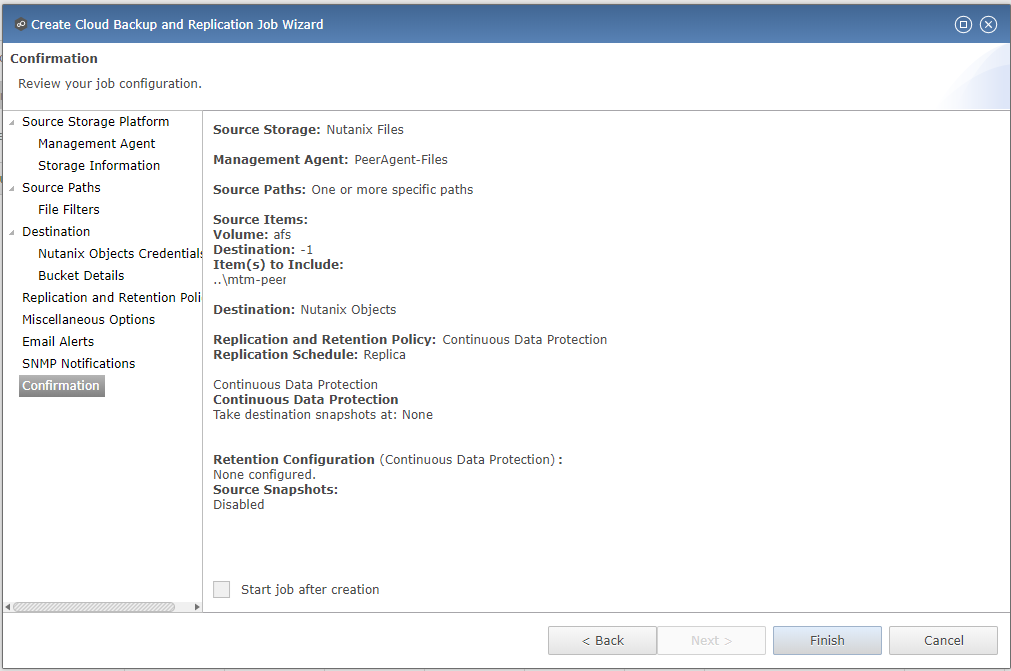
Task: Collapse the Source Paths tree node
Action: (12, 188)
